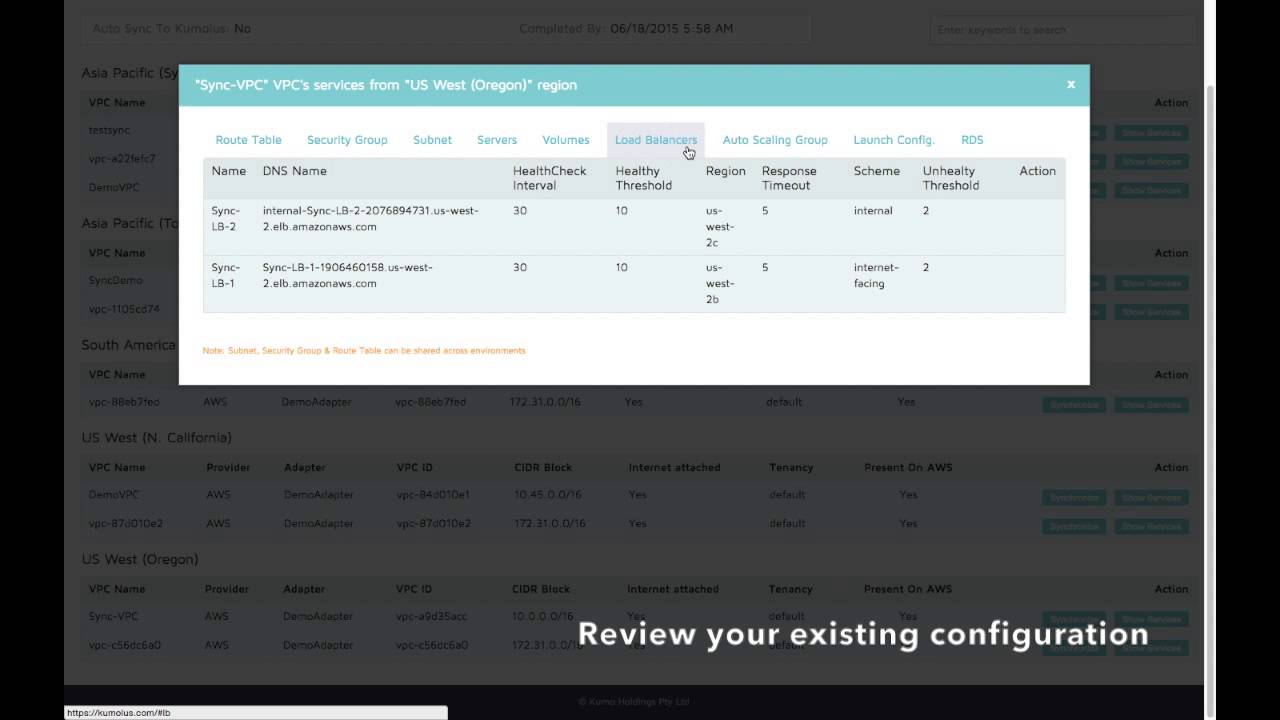The width and height of the screenshot is (1280, 720).
Task: Select the internal-Sync-LB-2 DNS name text
Action: (370, 218)
